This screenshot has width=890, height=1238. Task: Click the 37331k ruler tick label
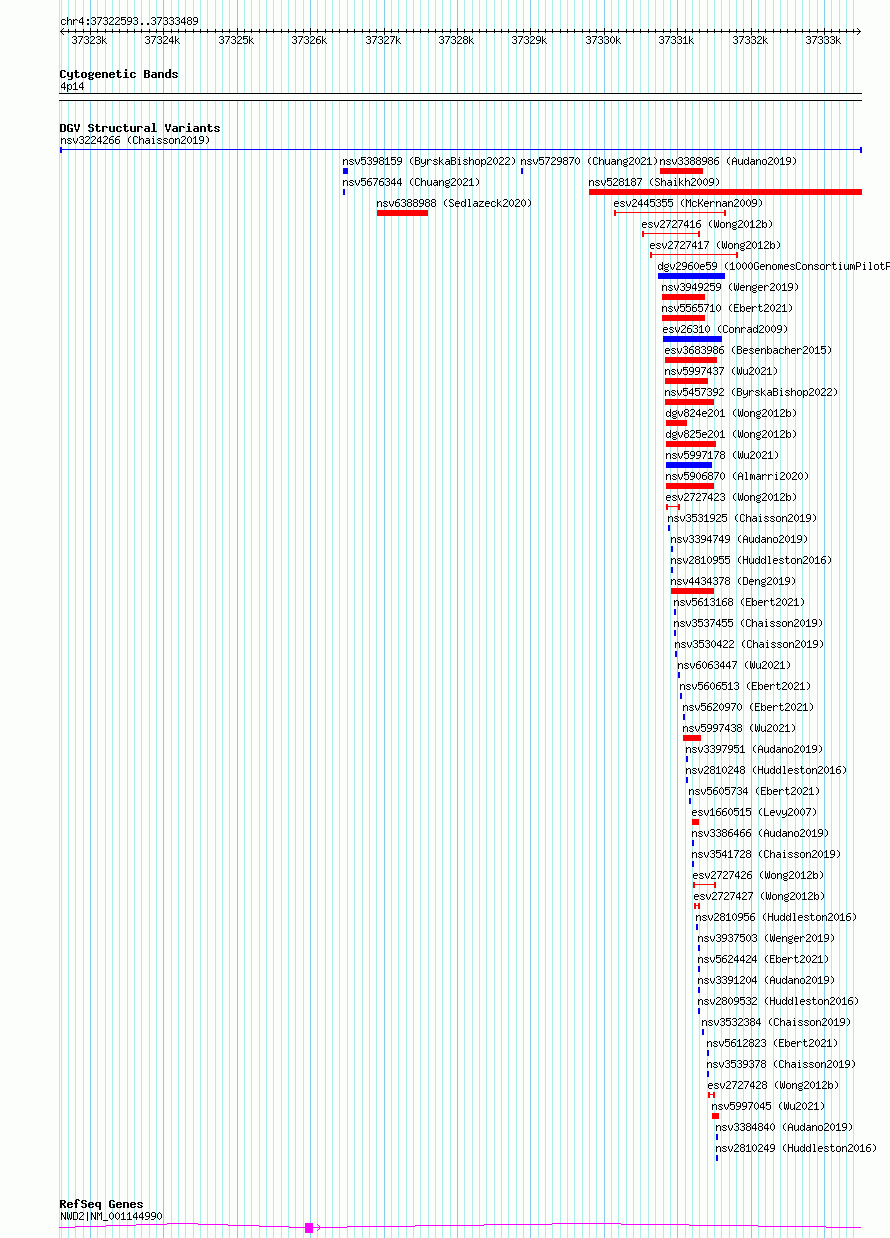pos(676,40)
